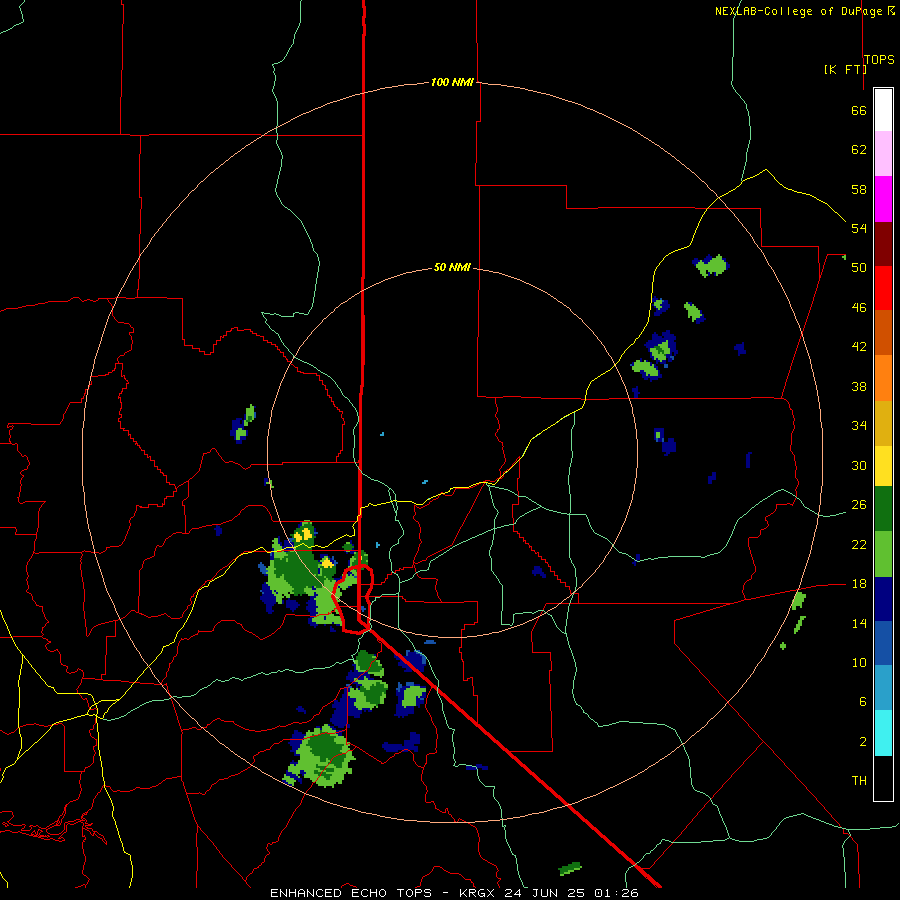The width and height of the screenshot is (900, 900).
Task: Click the '46' legend value label
Action: pos(859,308)
